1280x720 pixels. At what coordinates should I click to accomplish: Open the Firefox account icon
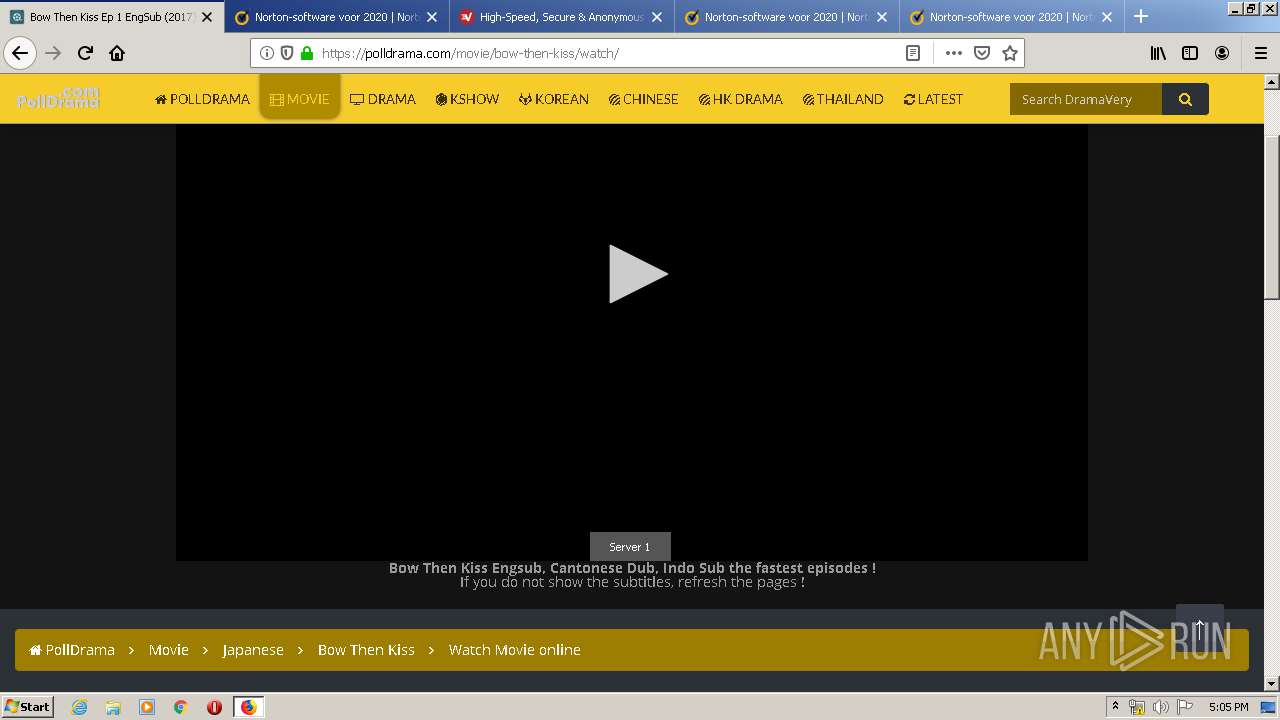(1222, 53)
